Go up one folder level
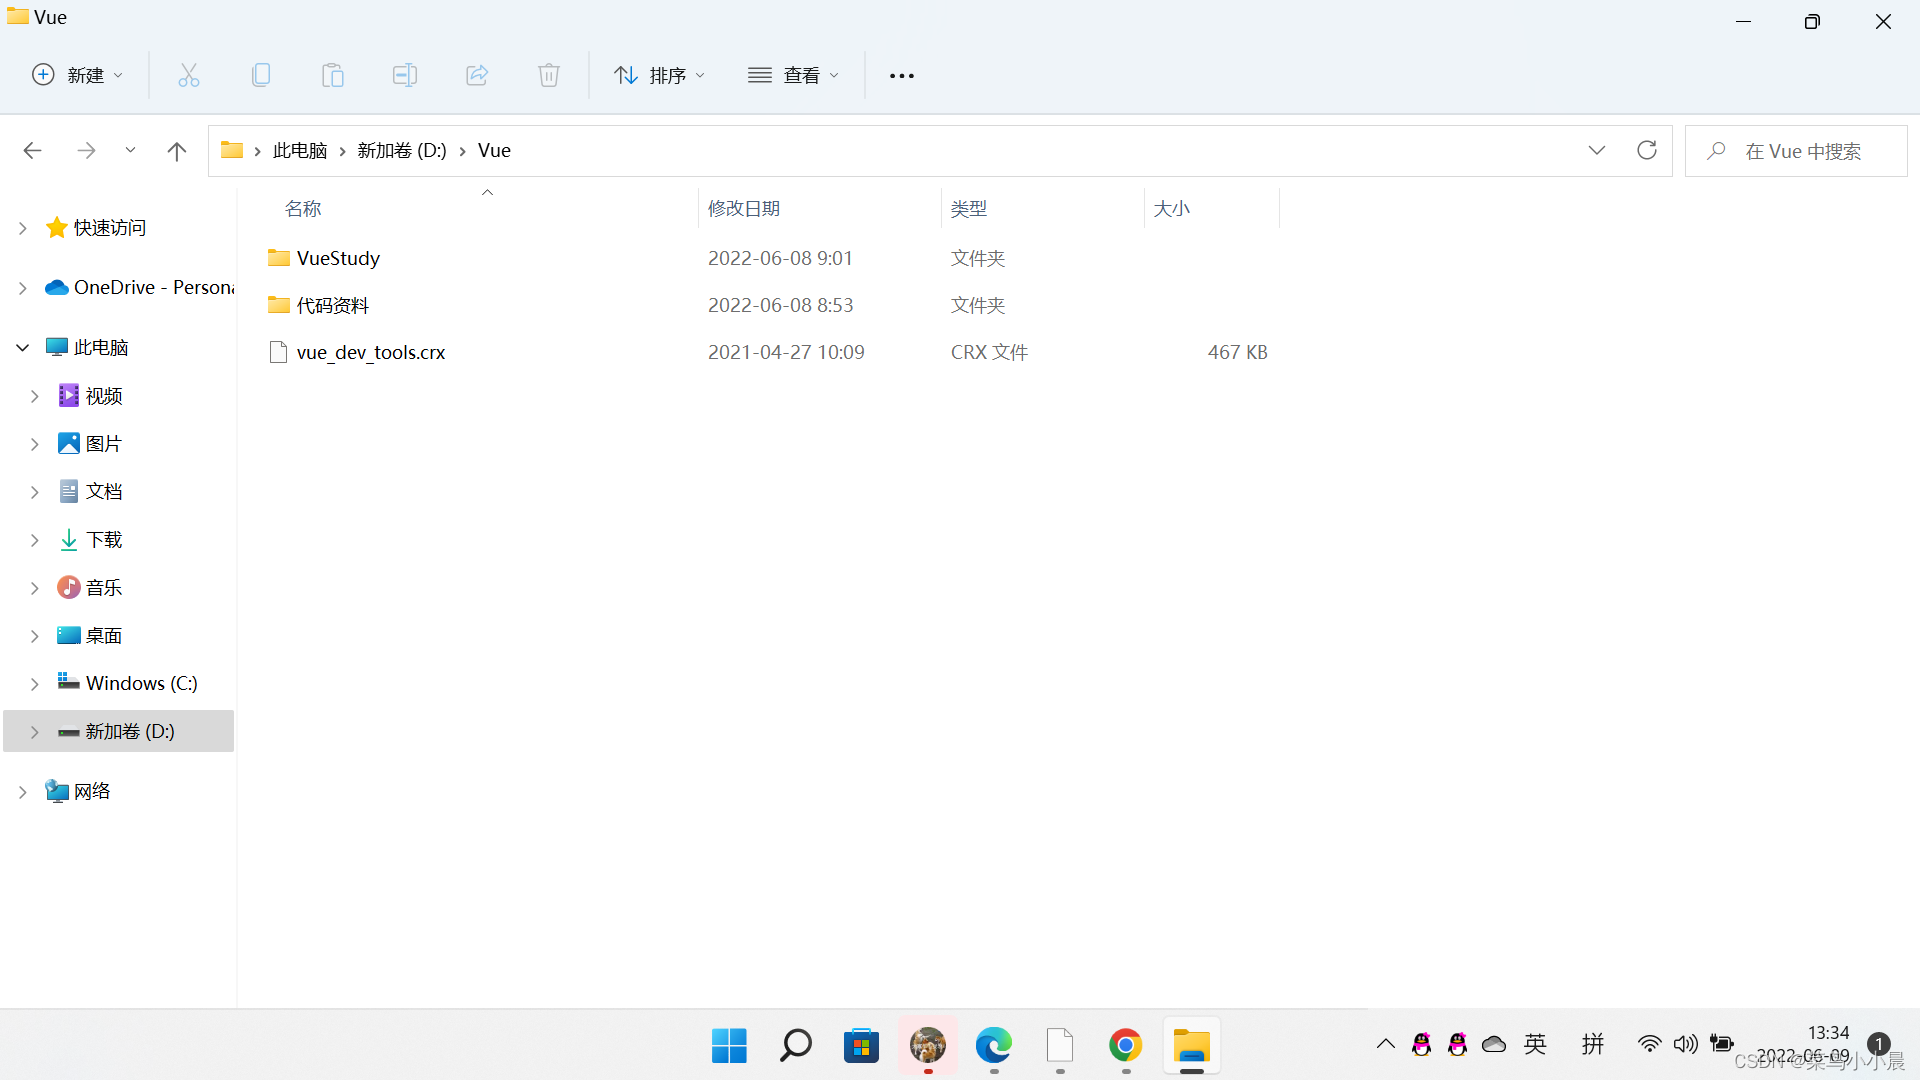This screenshot has height=1080, width=1920. (177, 150)
